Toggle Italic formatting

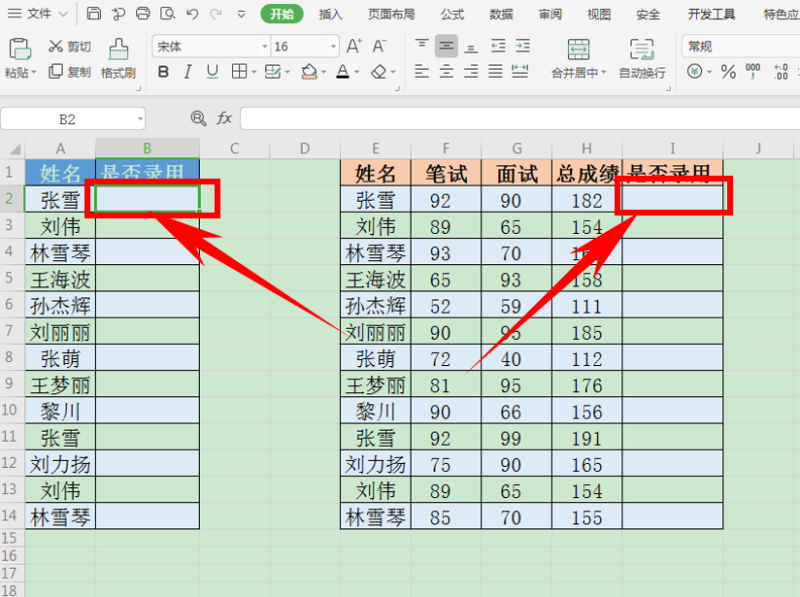click(x=187, y=72)
